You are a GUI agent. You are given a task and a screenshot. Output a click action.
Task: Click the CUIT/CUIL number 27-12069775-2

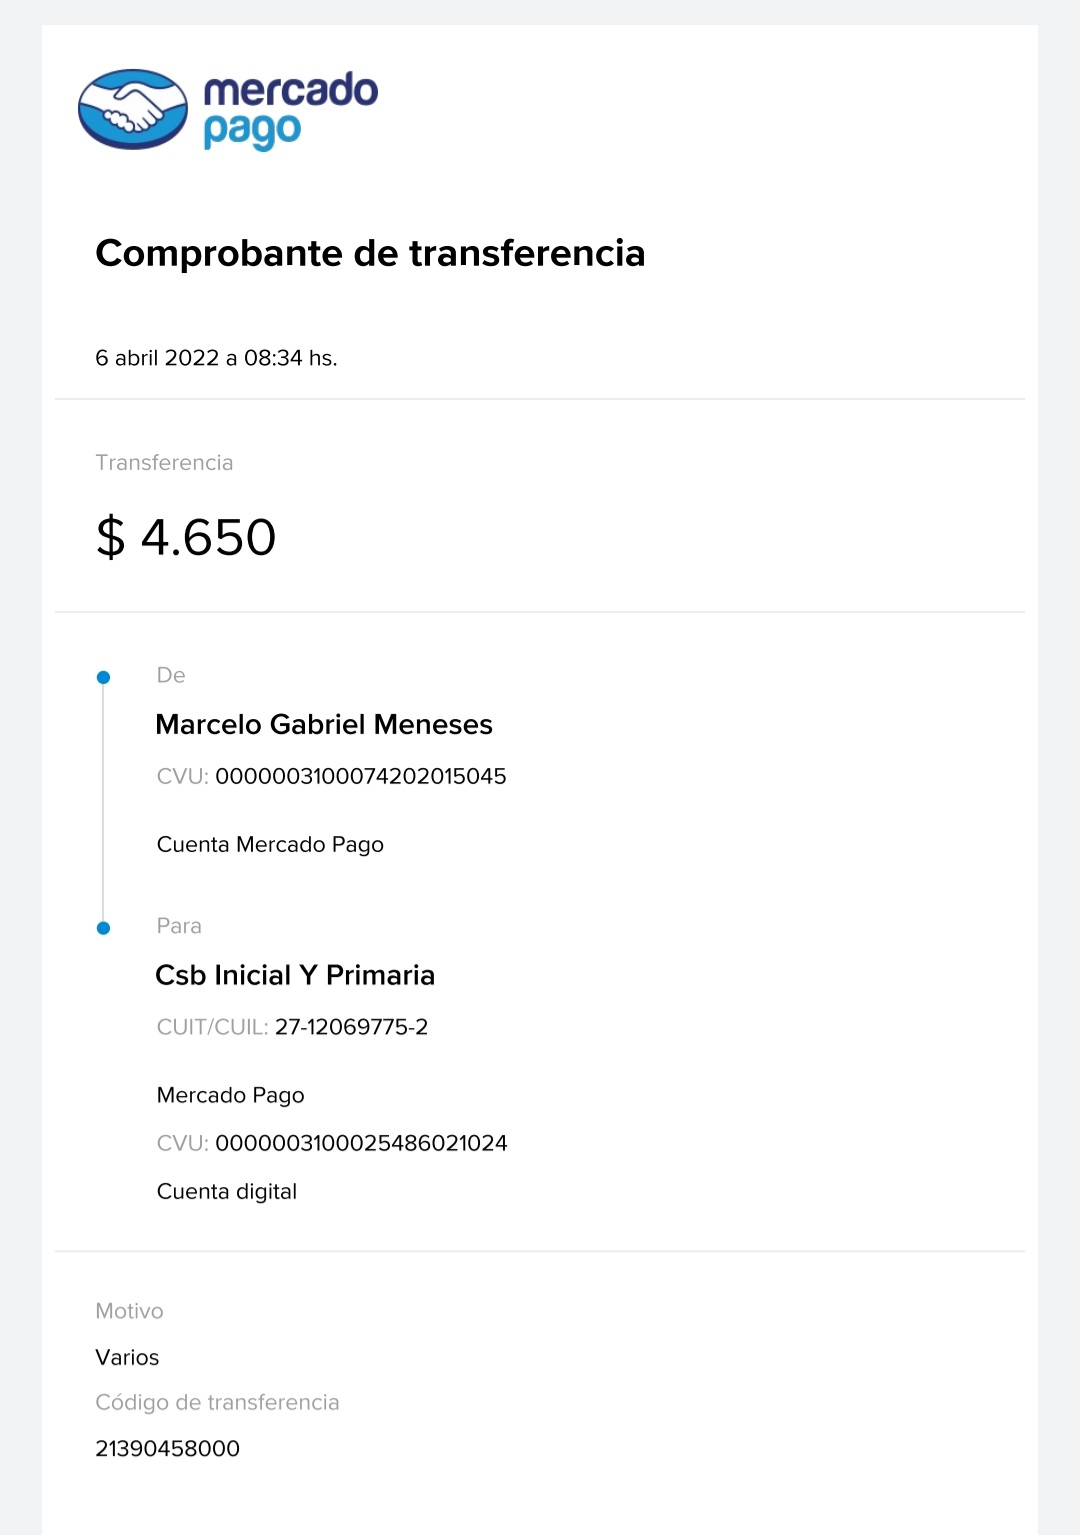(x=351, y=1027)
